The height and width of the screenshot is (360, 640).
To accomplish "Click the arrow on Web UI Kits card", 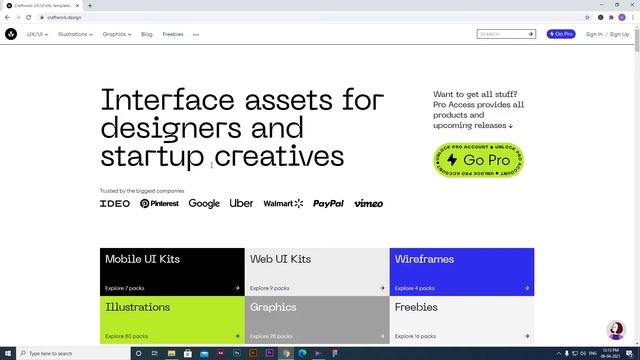I will 382,288.
